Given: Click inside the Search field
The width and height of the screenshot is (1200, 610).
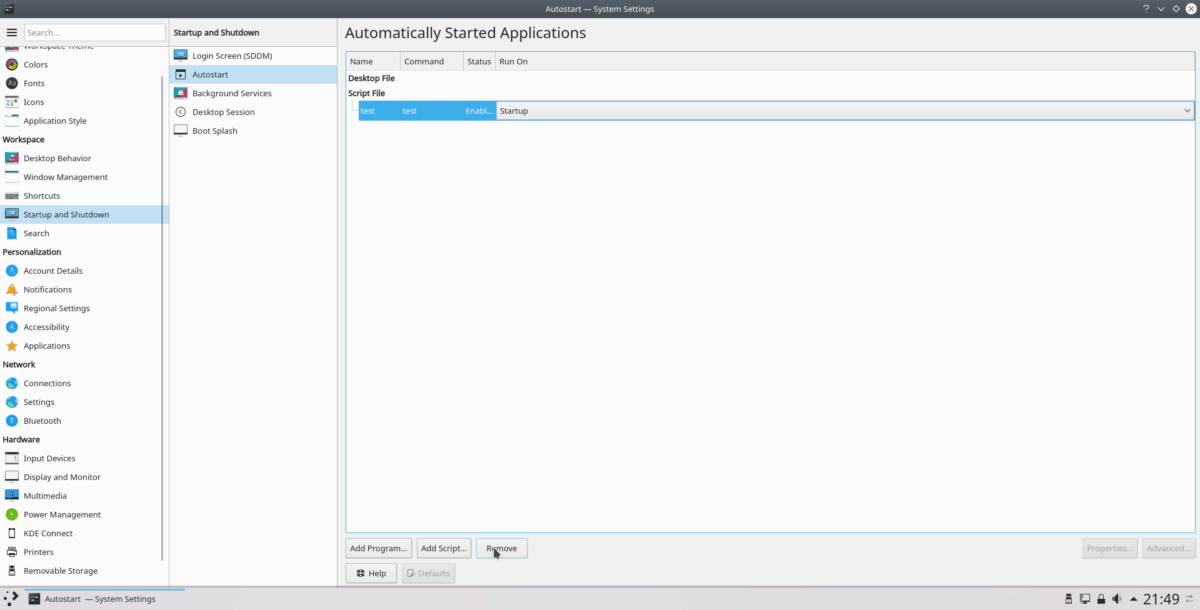Looking at the screenshot, I should (x=94, y=31).
